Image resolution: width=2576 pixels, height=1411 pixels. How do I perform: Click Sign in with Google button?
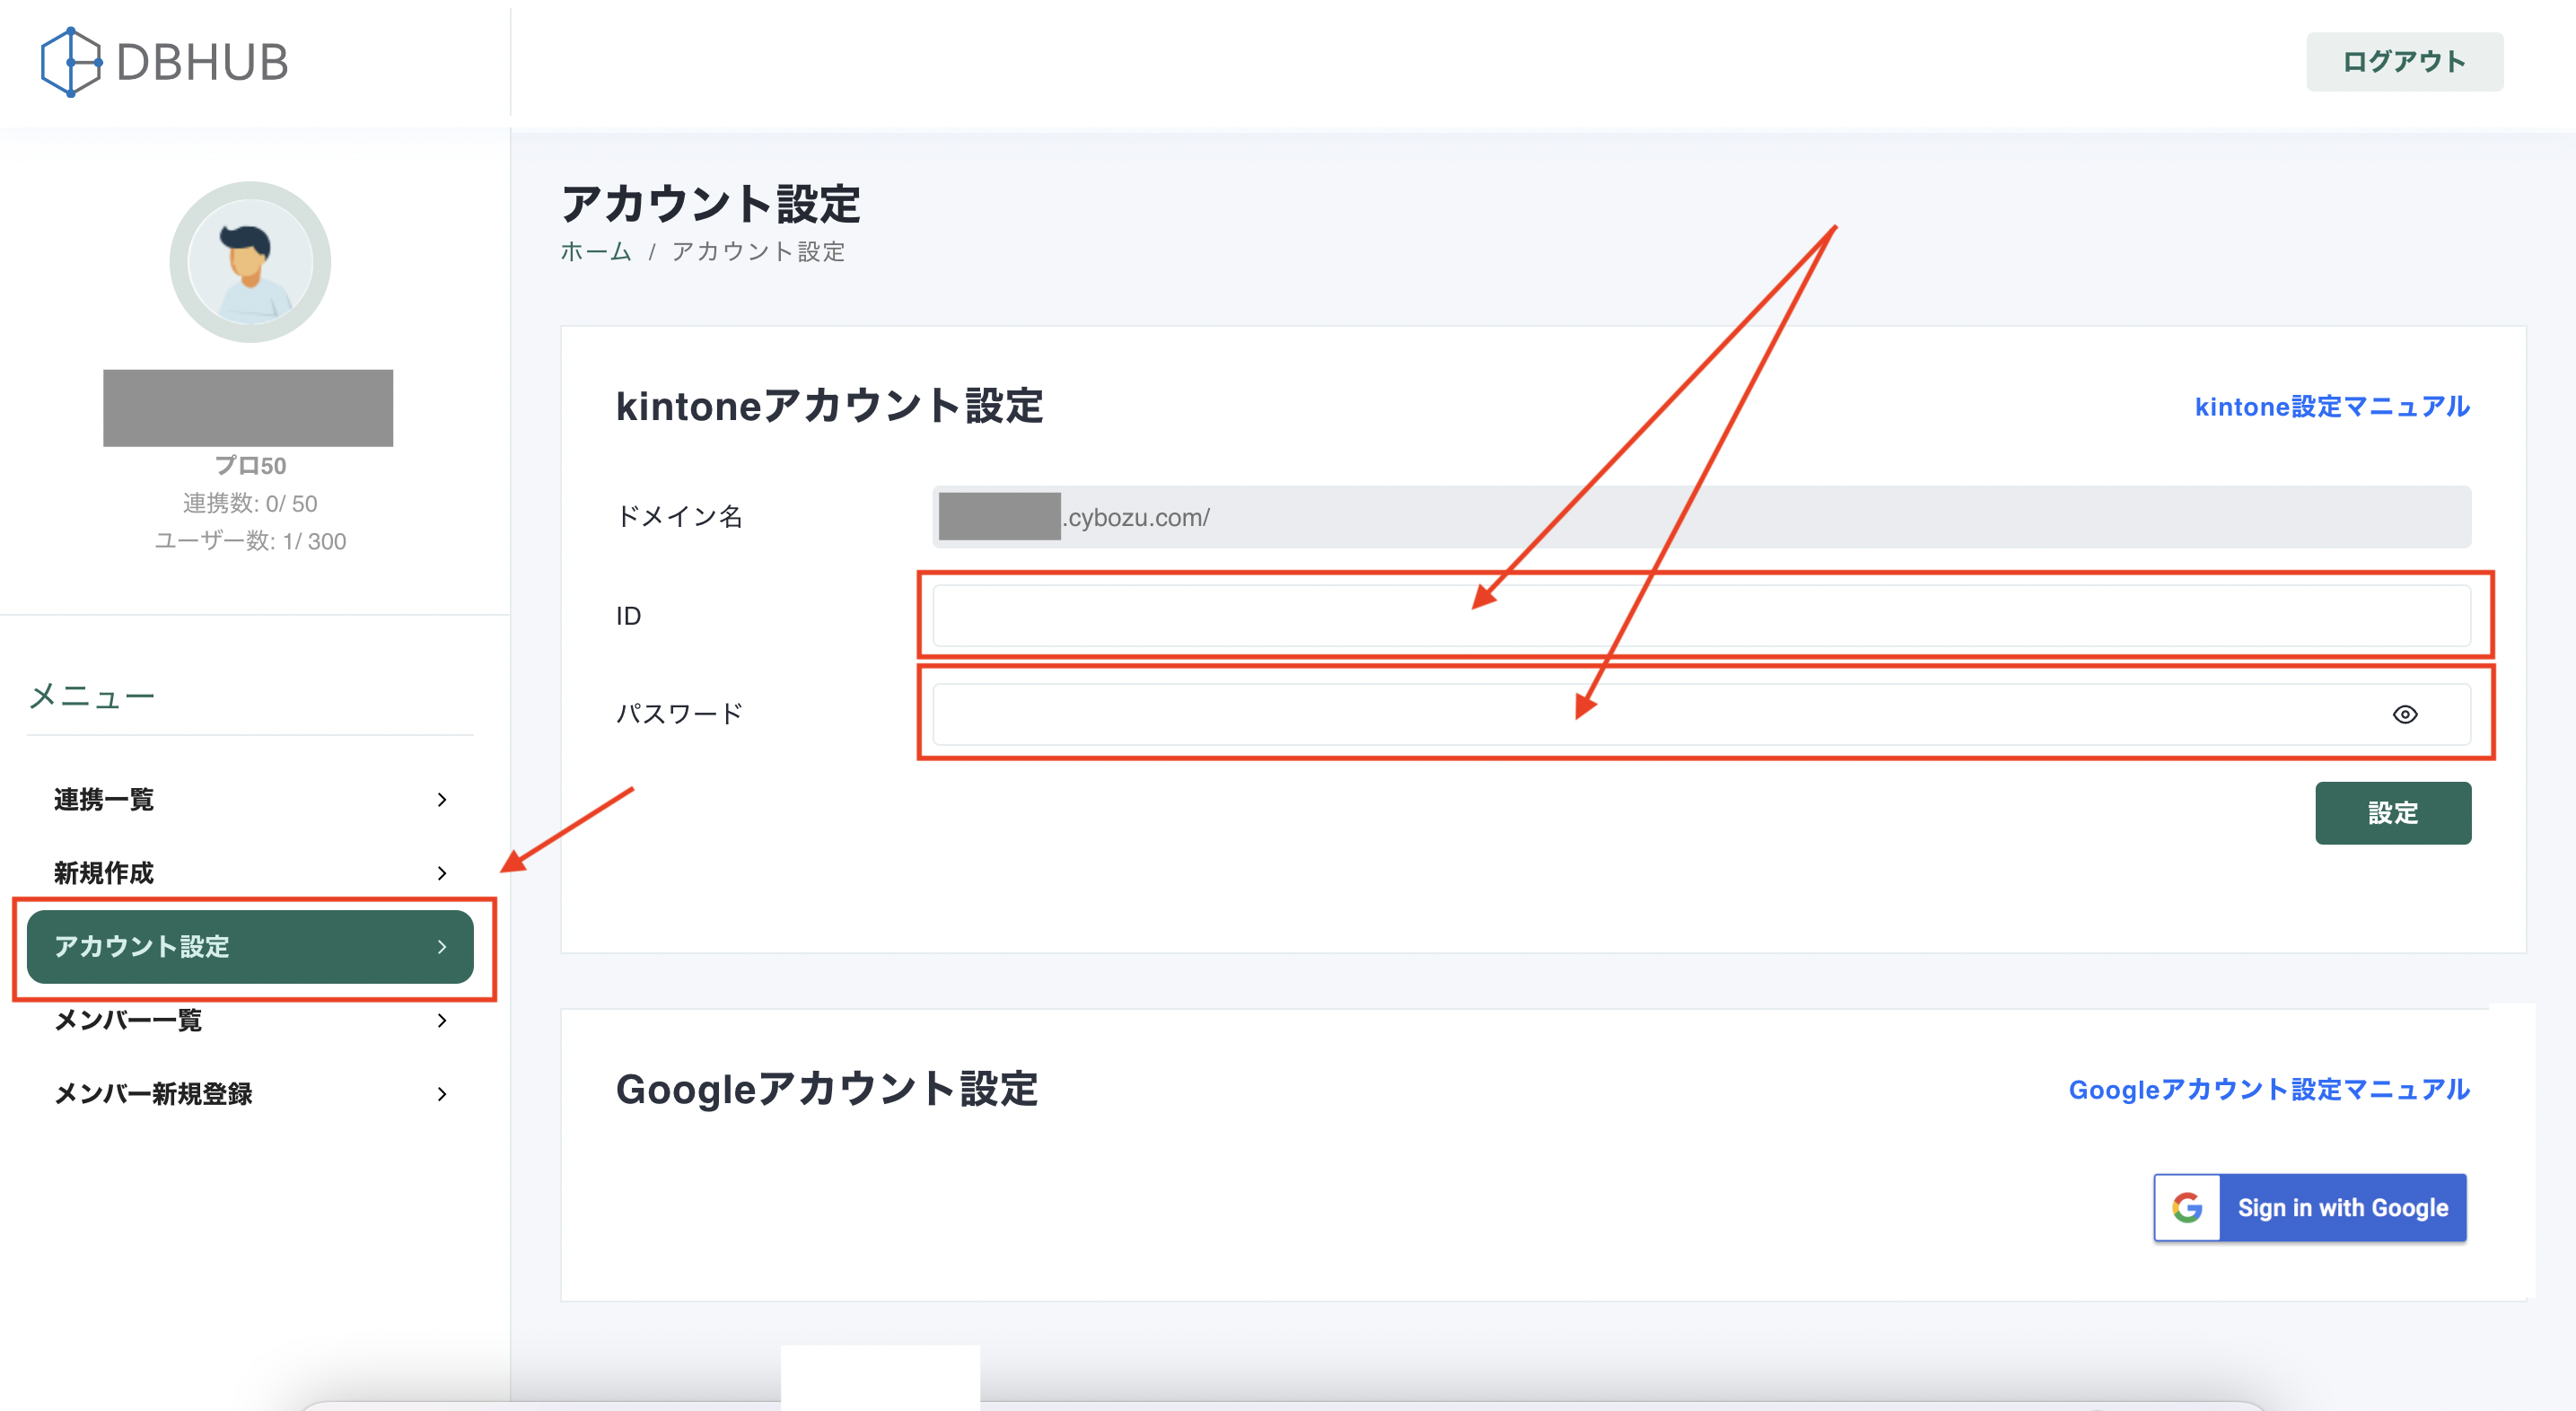click(2342, 1207)
